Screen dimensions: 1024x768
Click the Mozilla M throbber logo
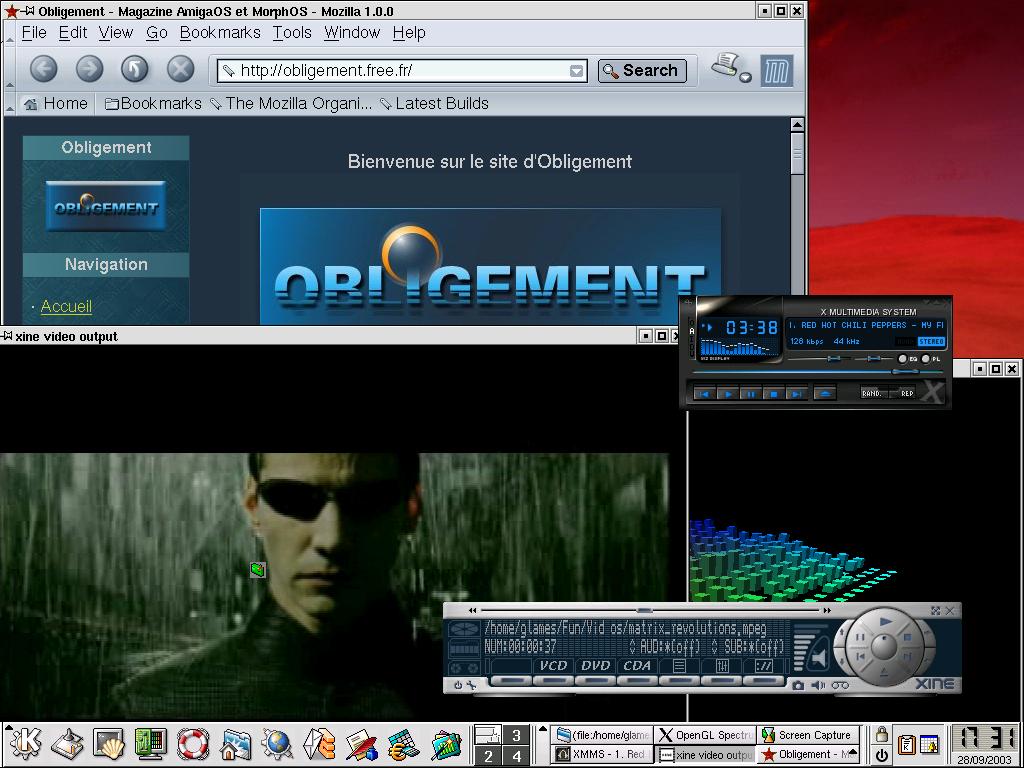(x=777, y=71)
